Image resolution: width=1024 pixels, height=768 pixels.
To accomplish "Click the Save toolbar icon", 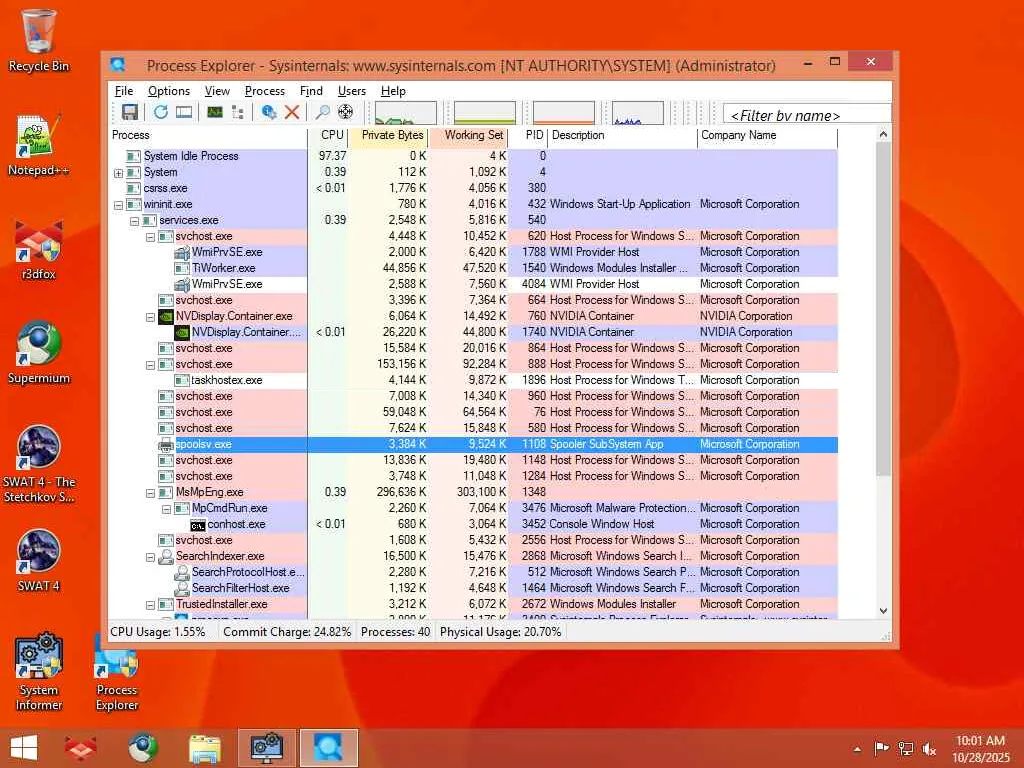I will [x=129, y=112].
